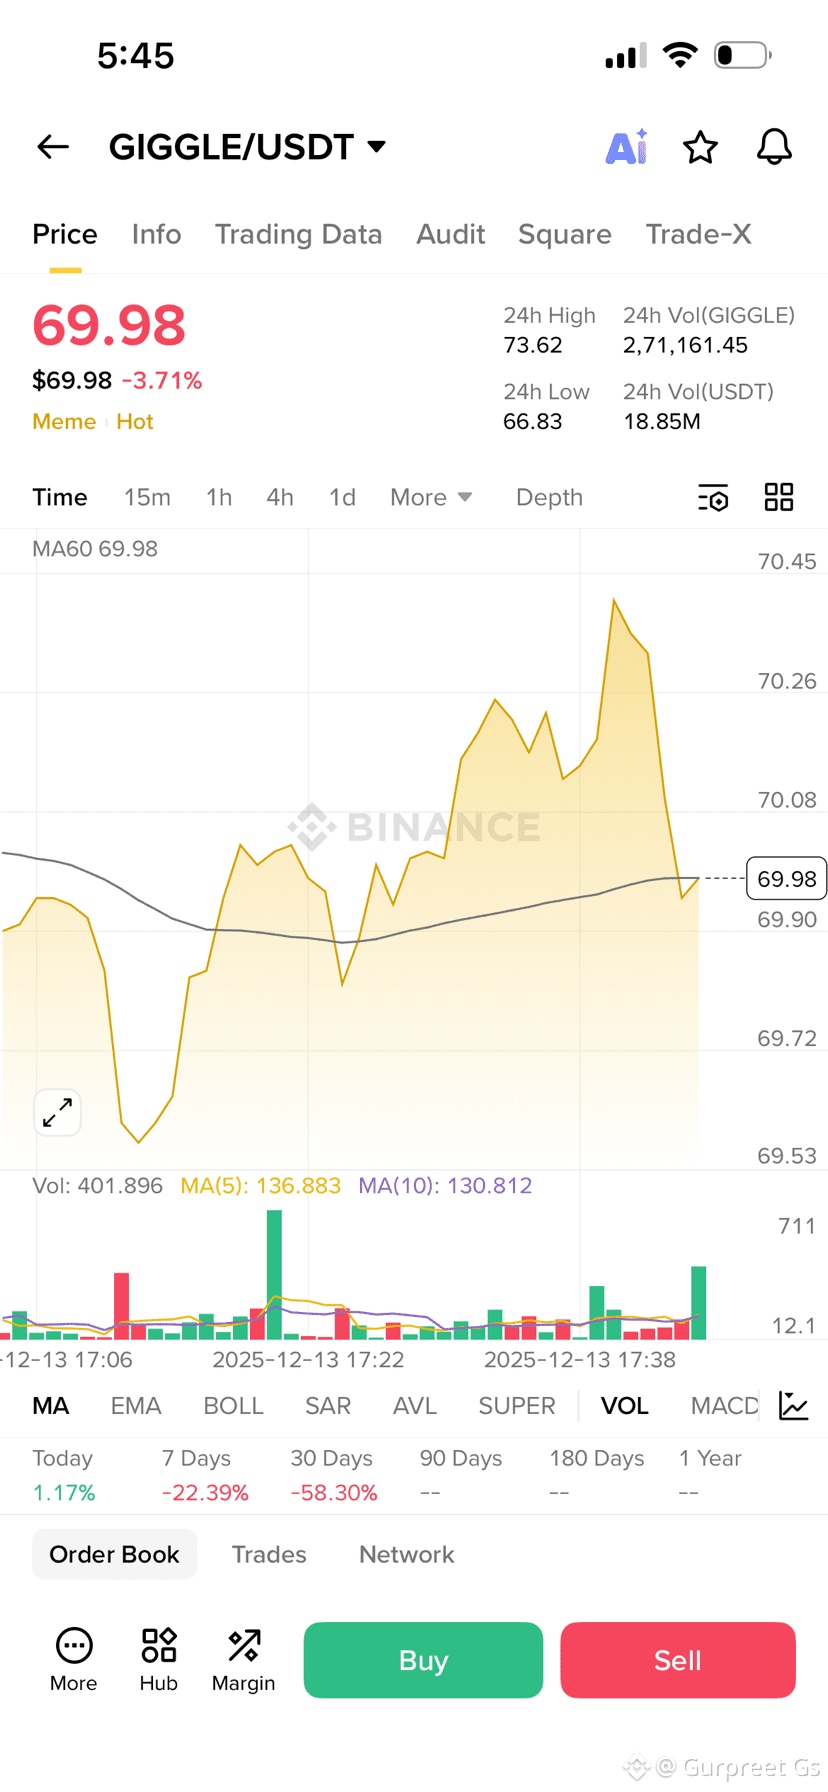Viewport: 828px width, 1792px height.
Task: Tap the Vol: 401.896 label
Action: coord(97,1185)
